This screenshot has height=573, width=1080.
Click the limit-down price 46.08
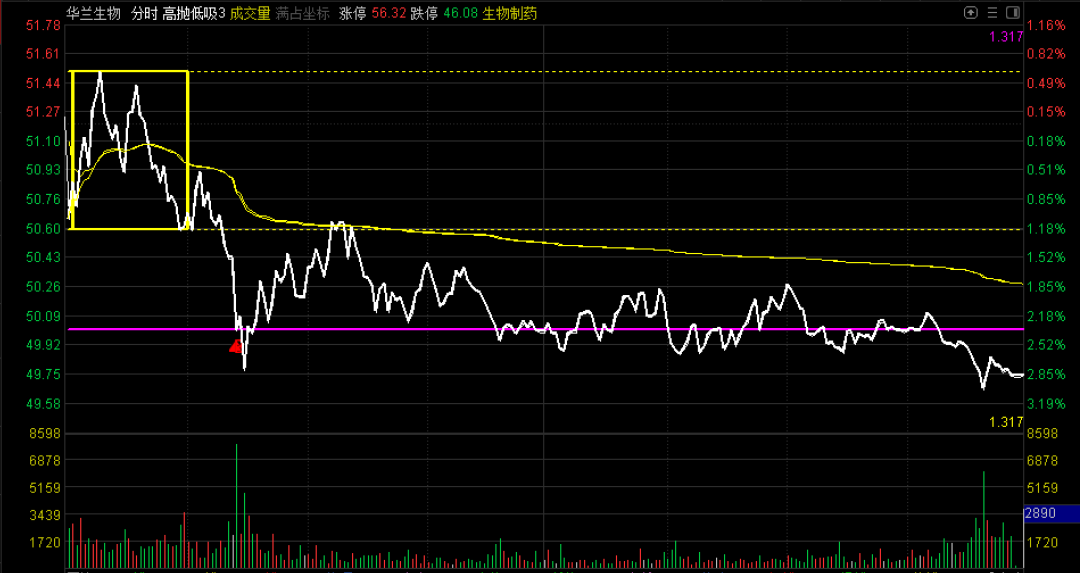[x=460, y=13]
